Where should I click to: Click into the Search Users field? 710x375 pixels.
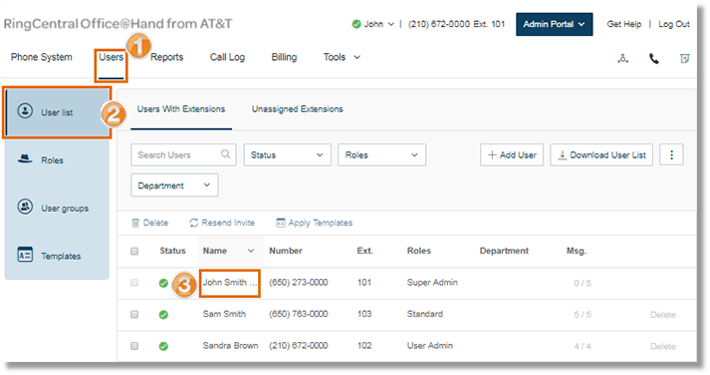183,155
